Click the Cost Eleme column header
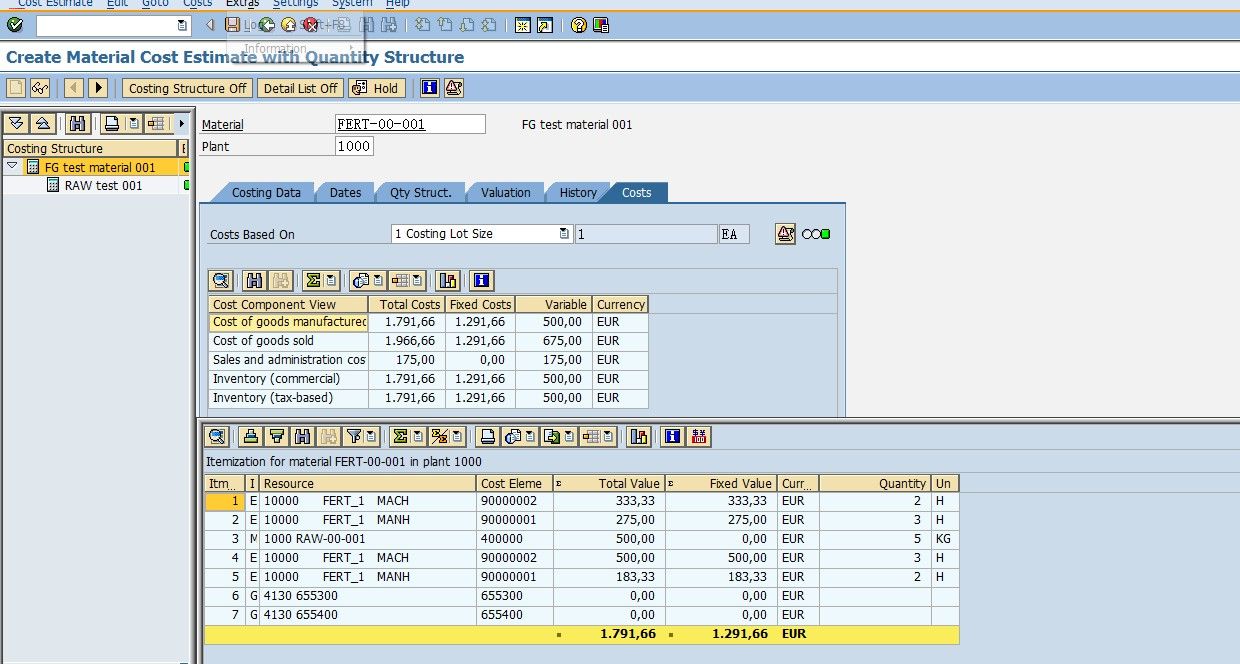Screen dimensions: 1240x664 pos(515,483)
